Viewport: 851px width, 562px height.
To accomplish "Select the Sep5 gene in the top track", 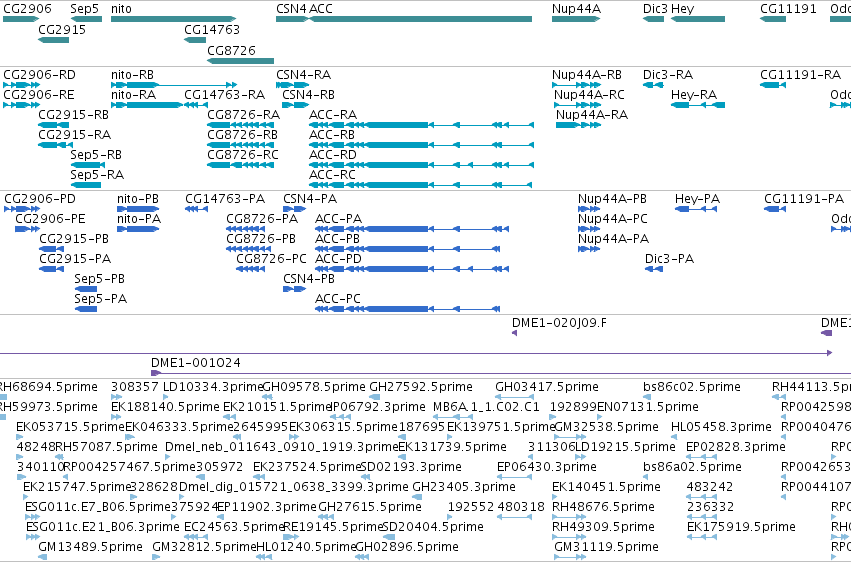I will (86, 19).
